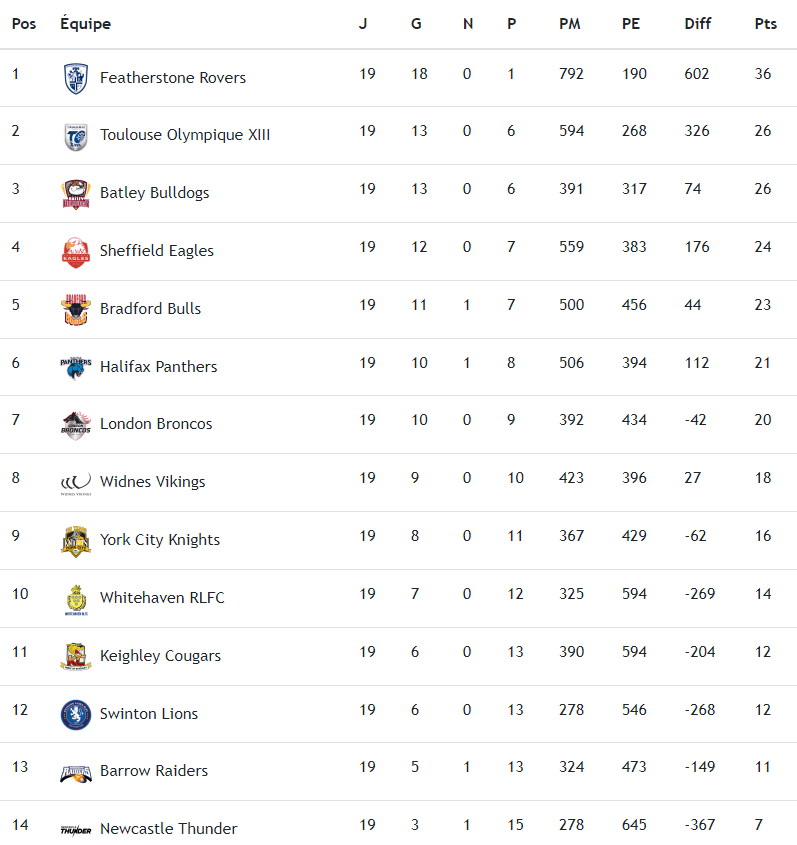Click the Batley Bulldogs team logo

point(76,194)
